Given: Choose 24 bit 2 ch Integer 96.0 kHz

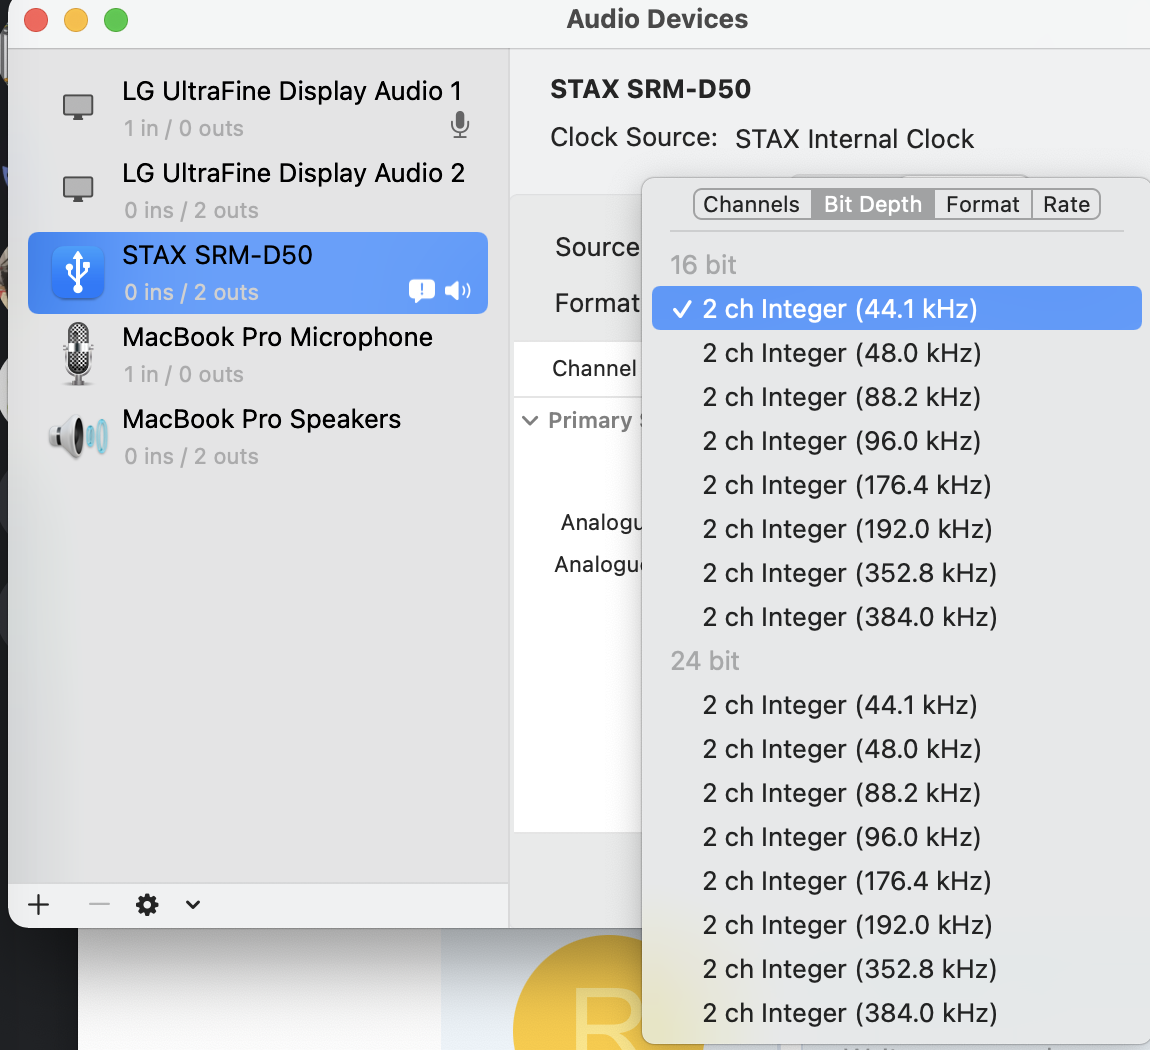Looking at the screenshot, I should click(896, 837).
